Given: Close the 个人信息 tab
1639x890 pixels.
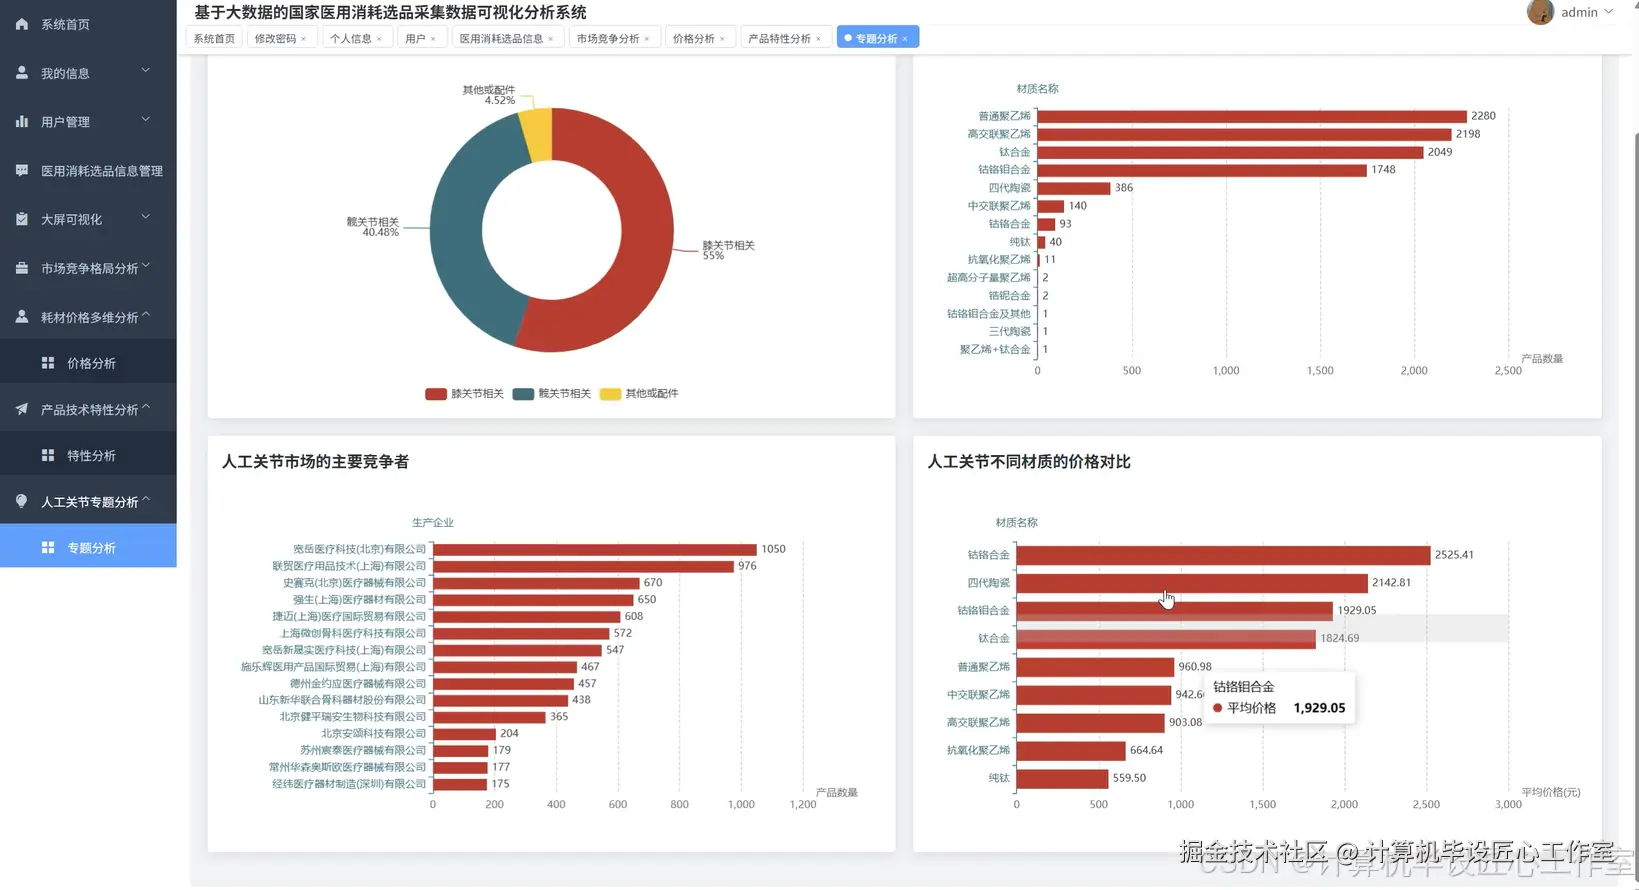Looking at the screenshot, I should tap(379, 39).
